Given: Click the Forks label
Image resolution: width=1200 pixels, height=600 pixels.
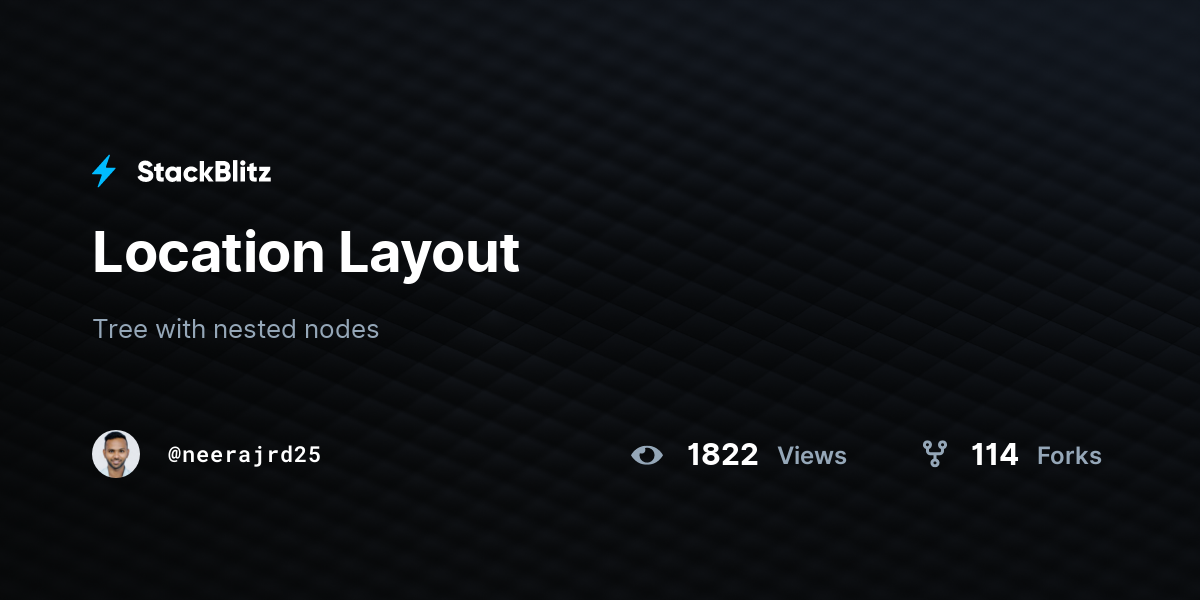Looking at the screenshot, I should pyautogui.click(x=1069, y=456).
